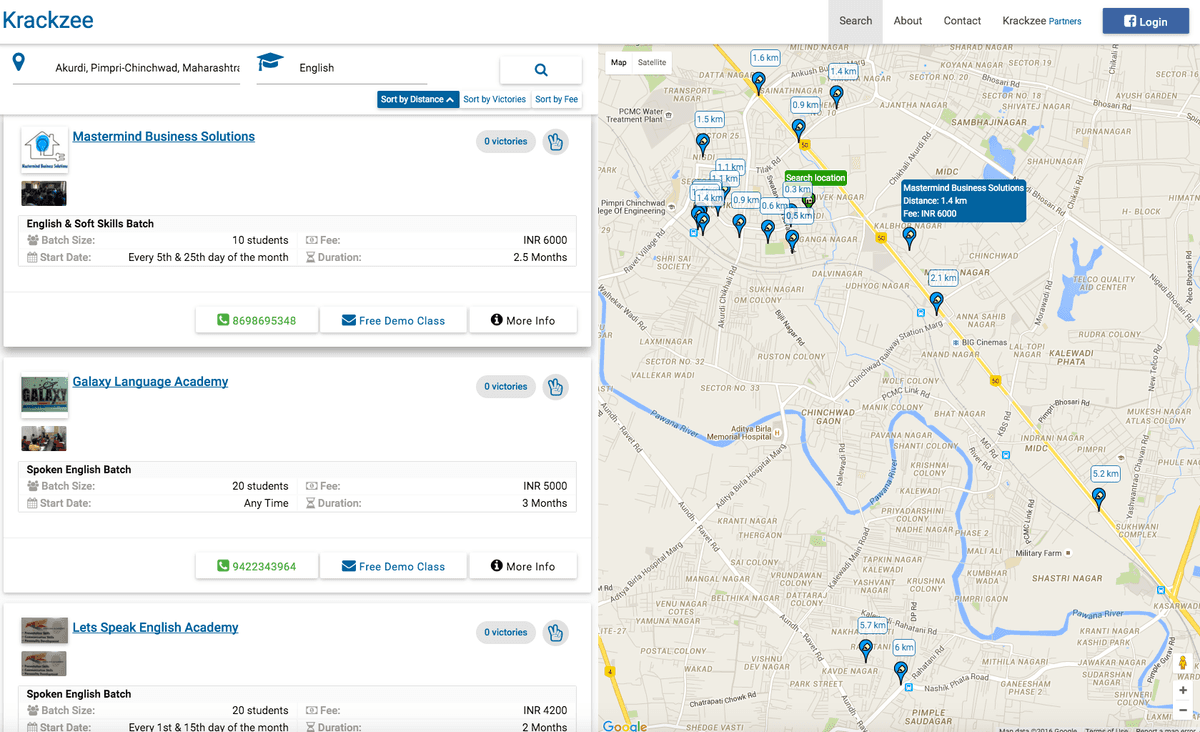1200x732 pixels.
Task: Open the About menu item
Action: click(908, 21)
